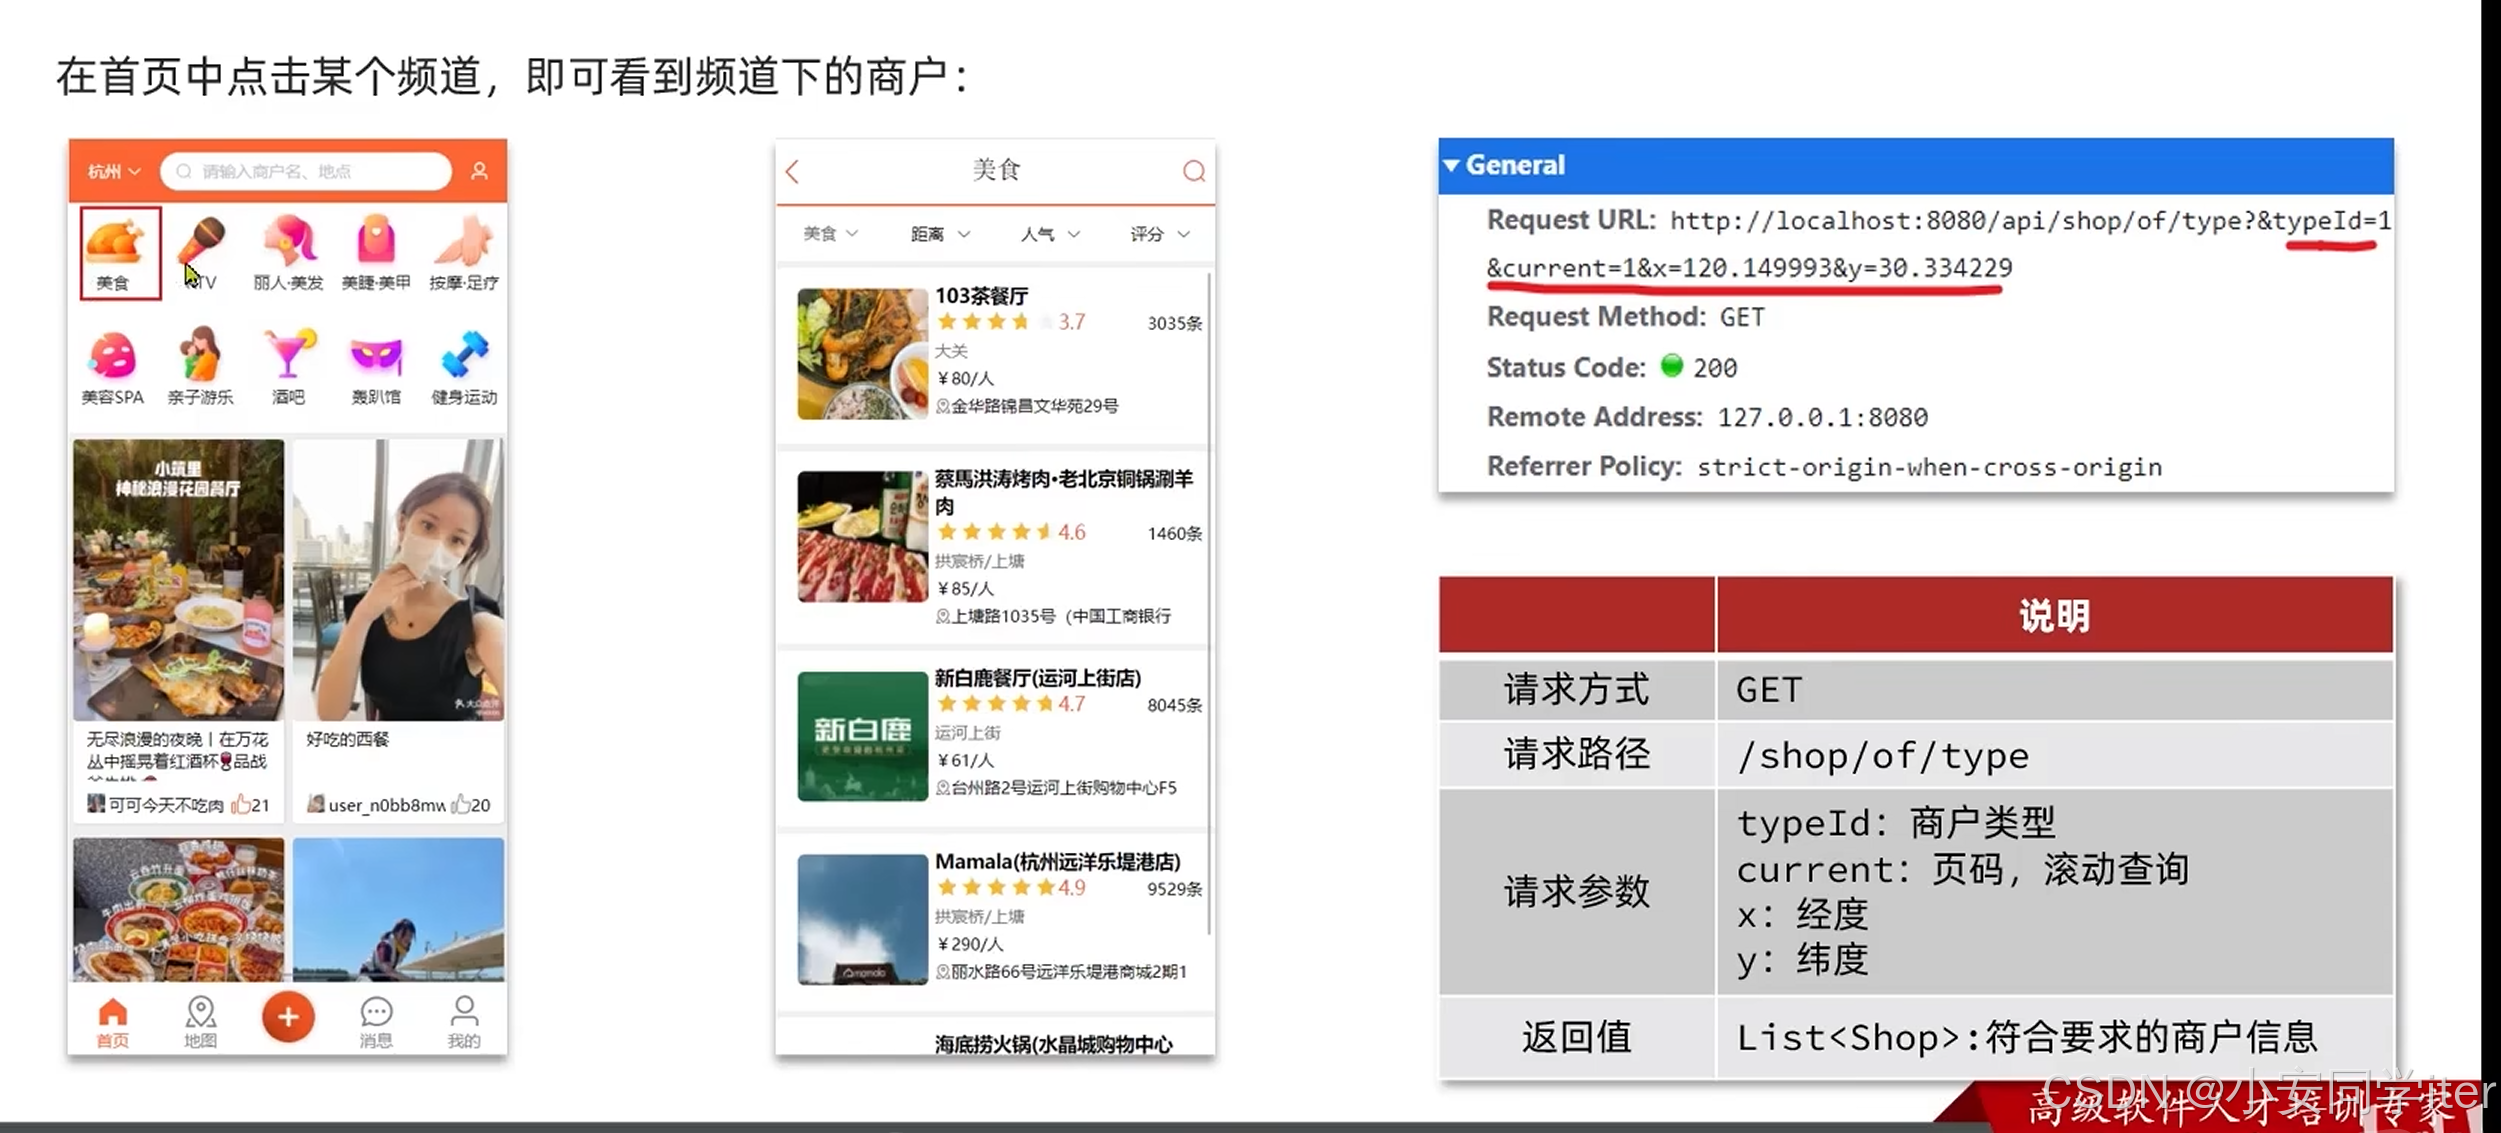Expand the 杭州 city dropdown
This screenshot has height=1133, width=2501.
[x=113, y=172]
